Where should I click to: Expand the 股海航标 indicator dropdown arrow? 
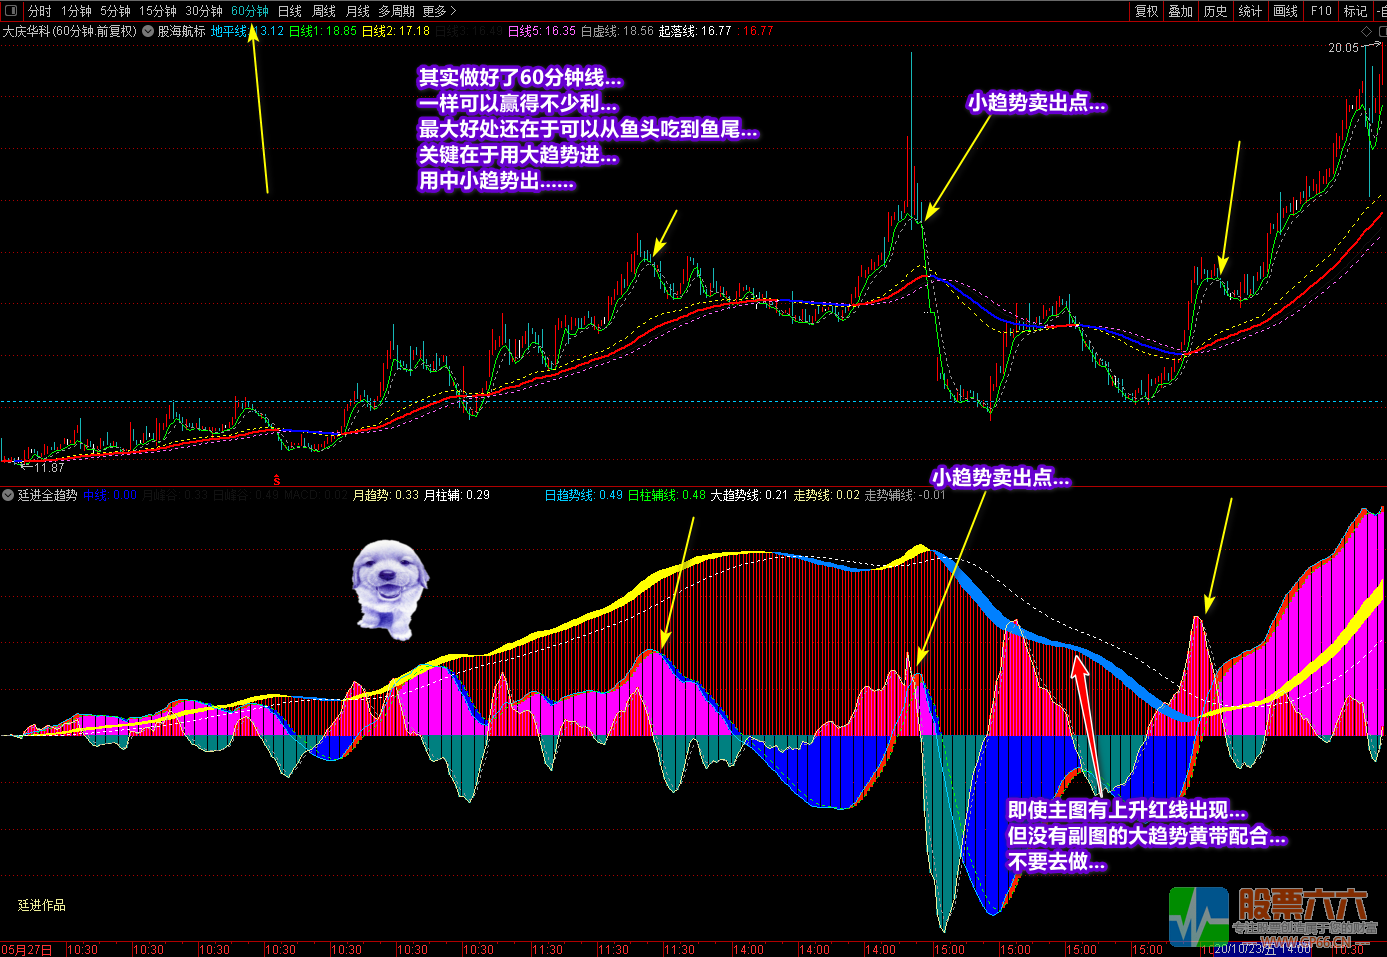[x=148, y=31]
